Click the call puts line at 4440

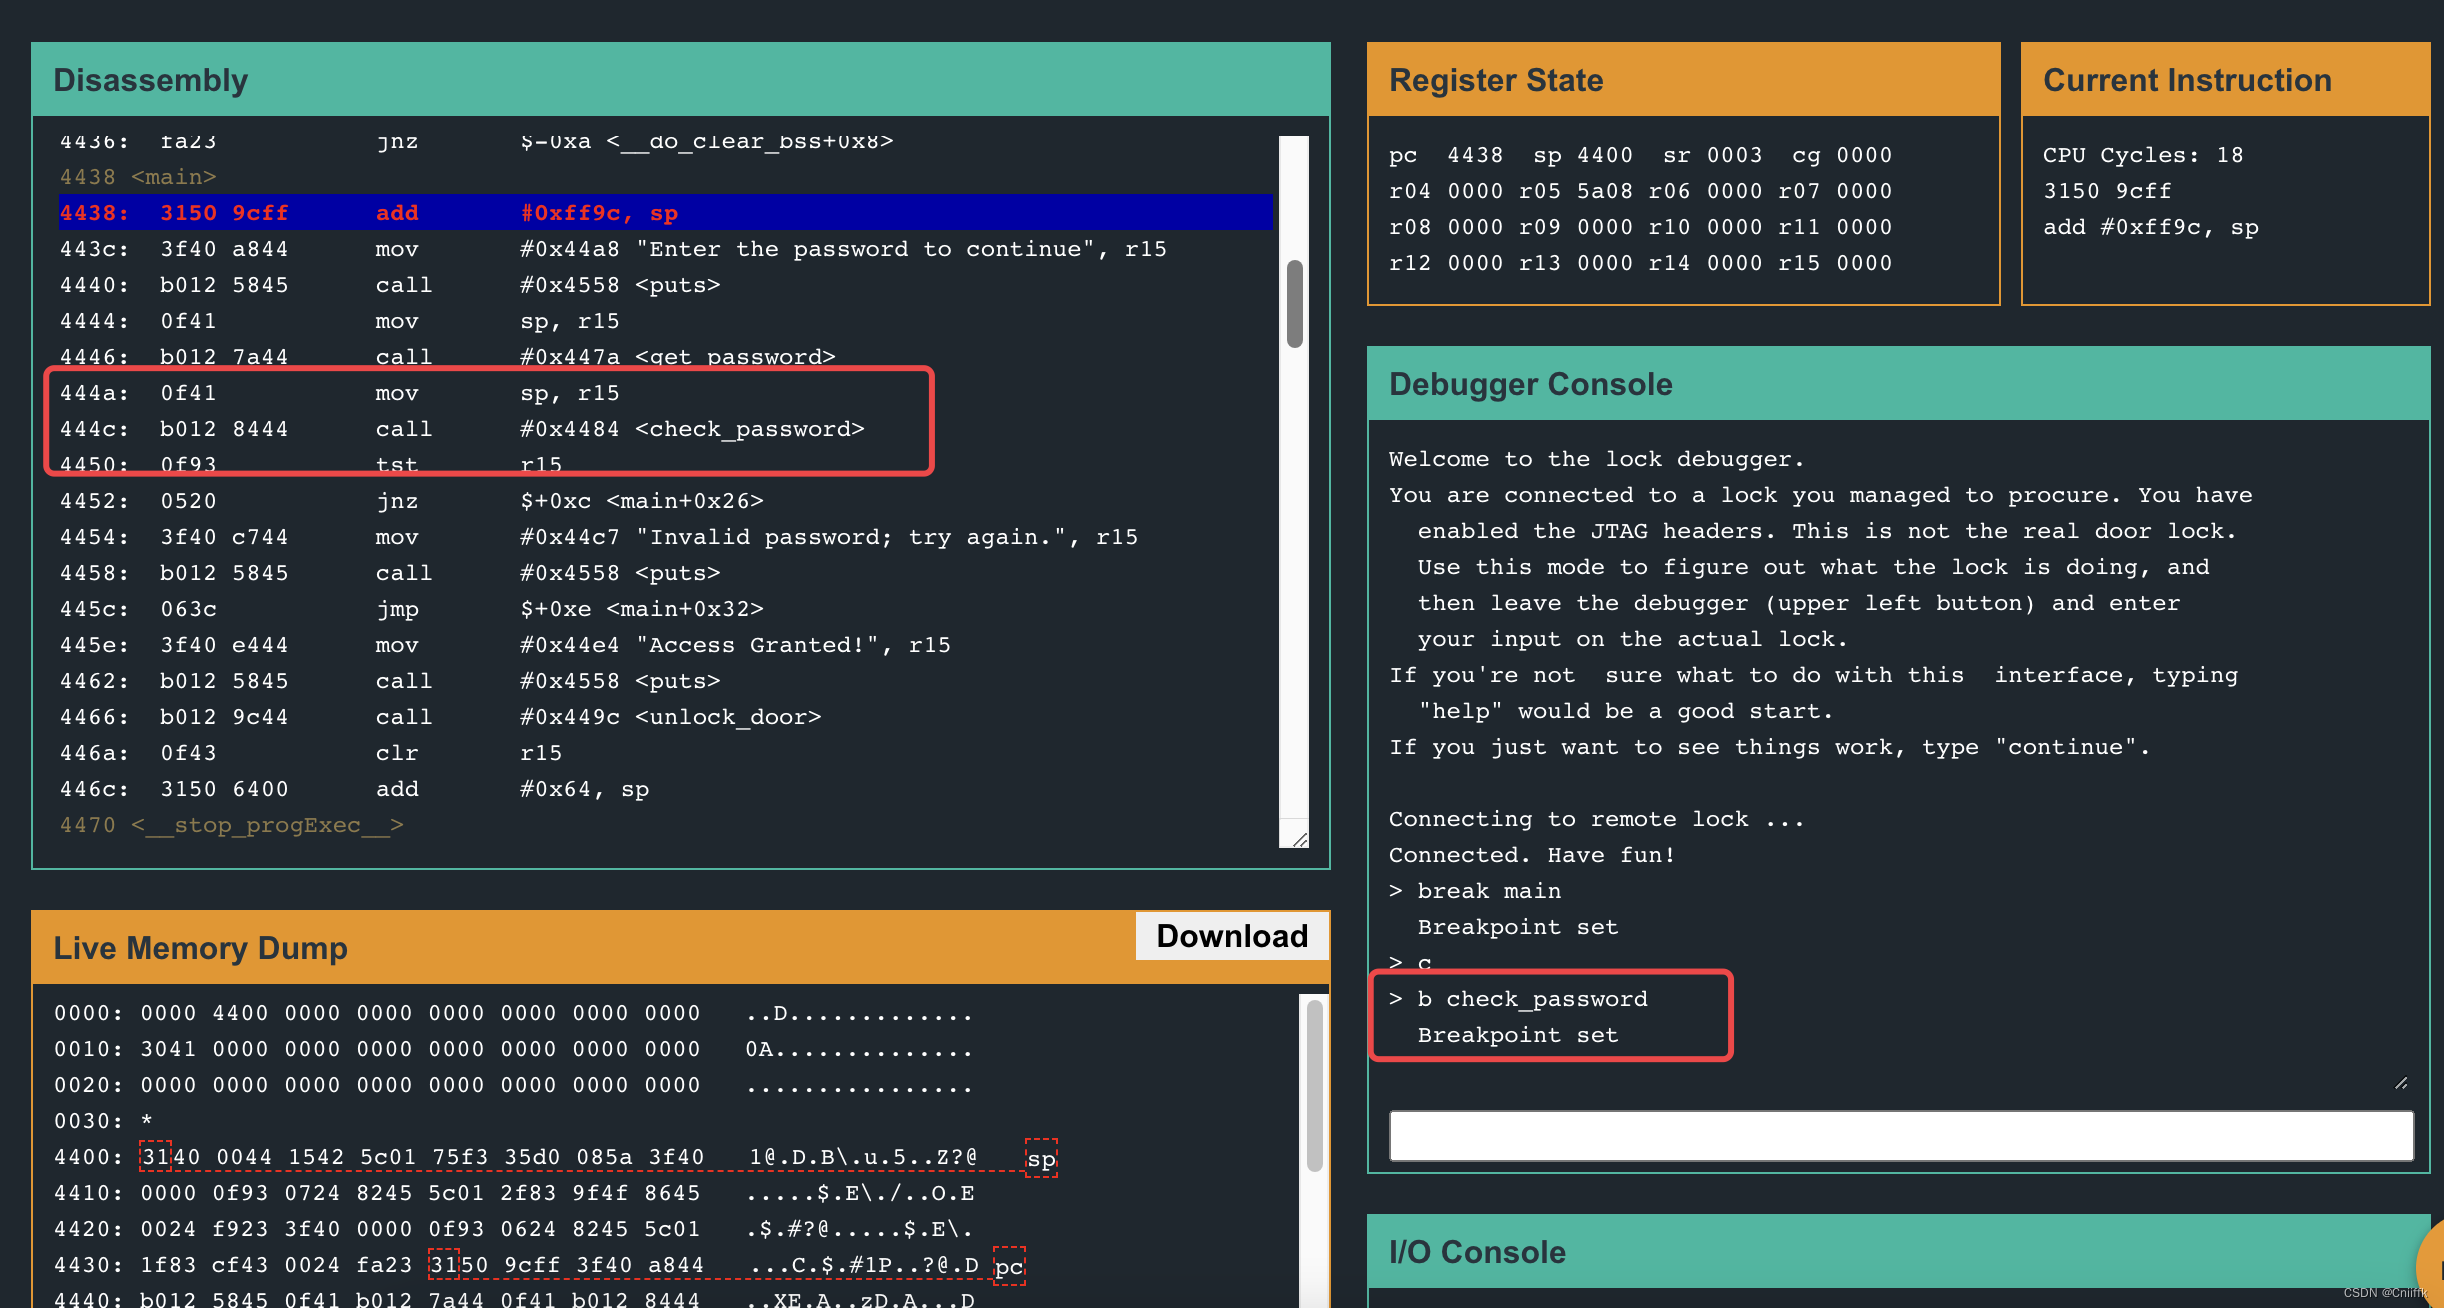click(665, 285)
